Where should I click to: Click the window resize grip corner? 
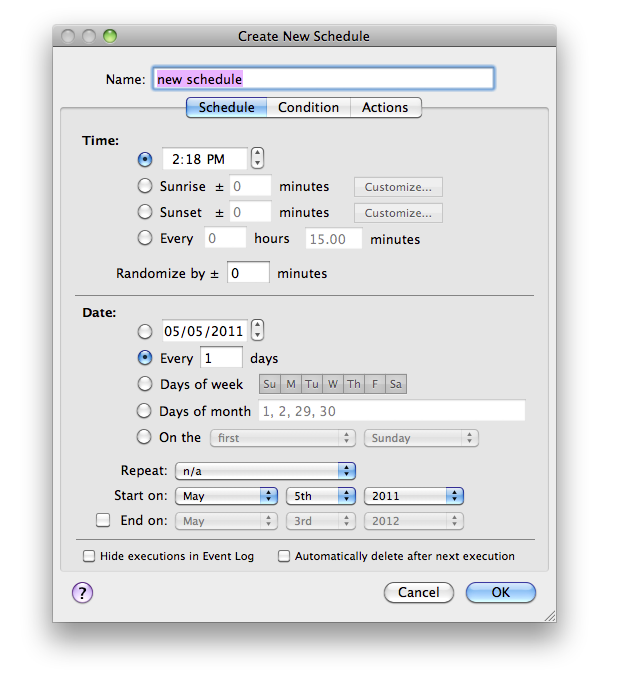(x=550, y=616)
